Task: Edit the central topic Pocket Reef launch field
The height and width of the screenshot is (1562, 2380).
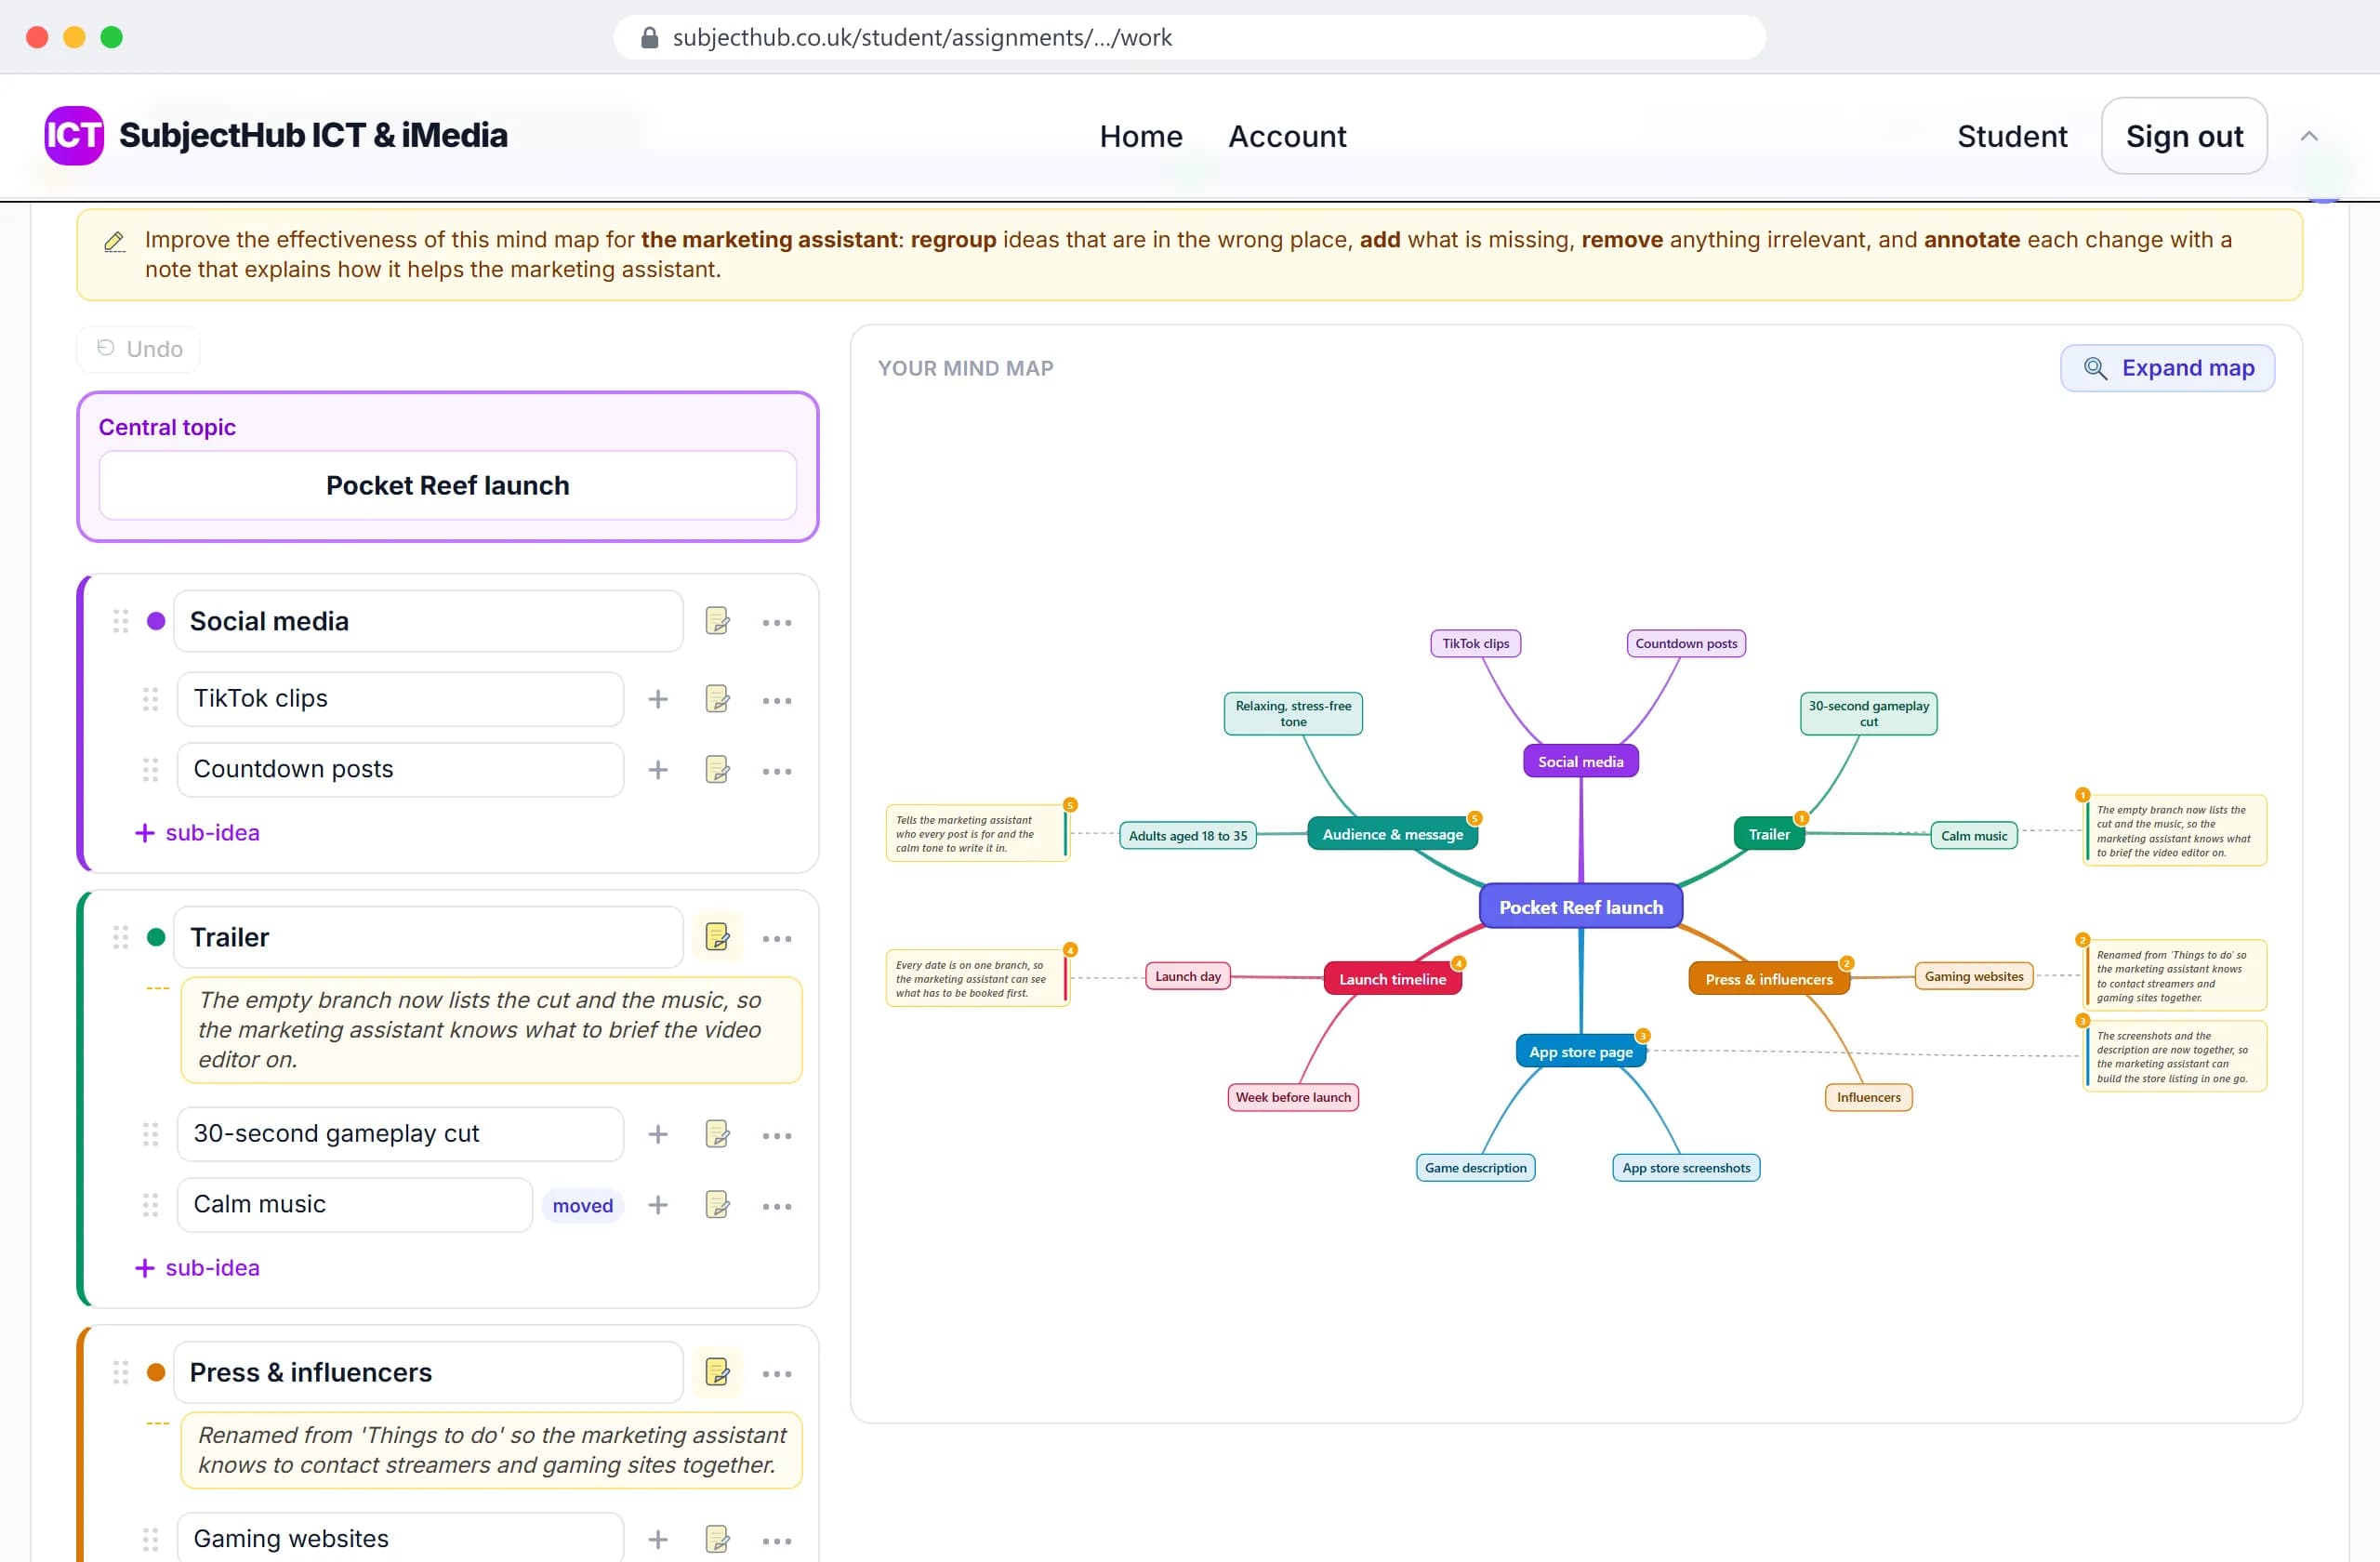Action: point(448,485)
